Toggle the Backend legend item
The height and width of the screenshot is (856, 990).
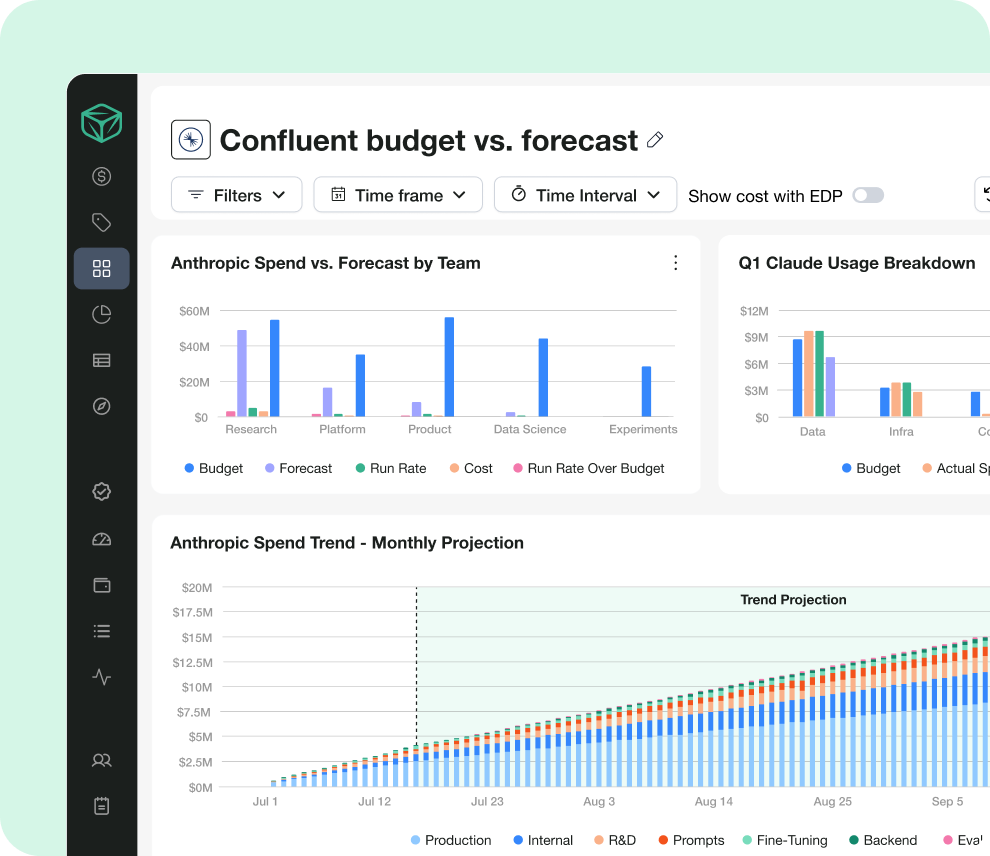click(x=883, y=840)
